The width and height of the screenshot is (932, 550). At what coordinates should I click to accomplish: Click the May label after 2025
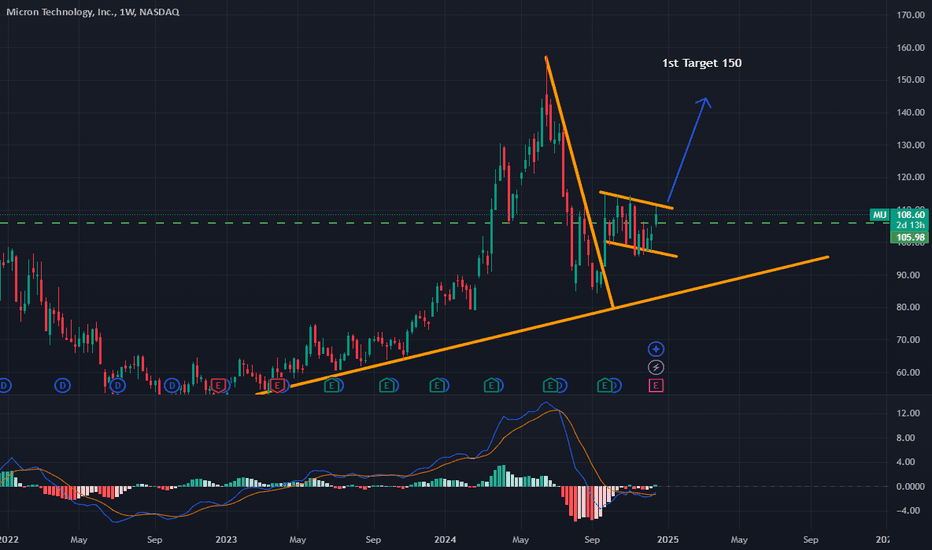pyautogui.click(x=739, y=540)
